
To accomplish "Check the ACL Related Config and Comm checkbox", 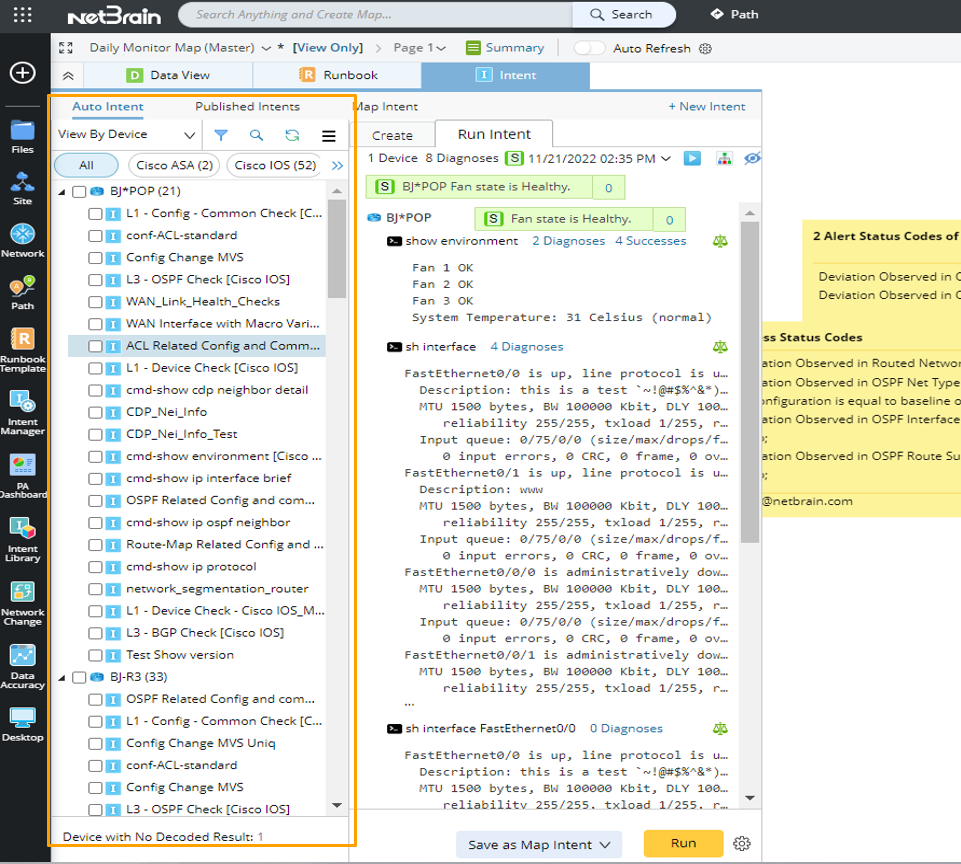I will pyautogui.click(x=95, y=346).
